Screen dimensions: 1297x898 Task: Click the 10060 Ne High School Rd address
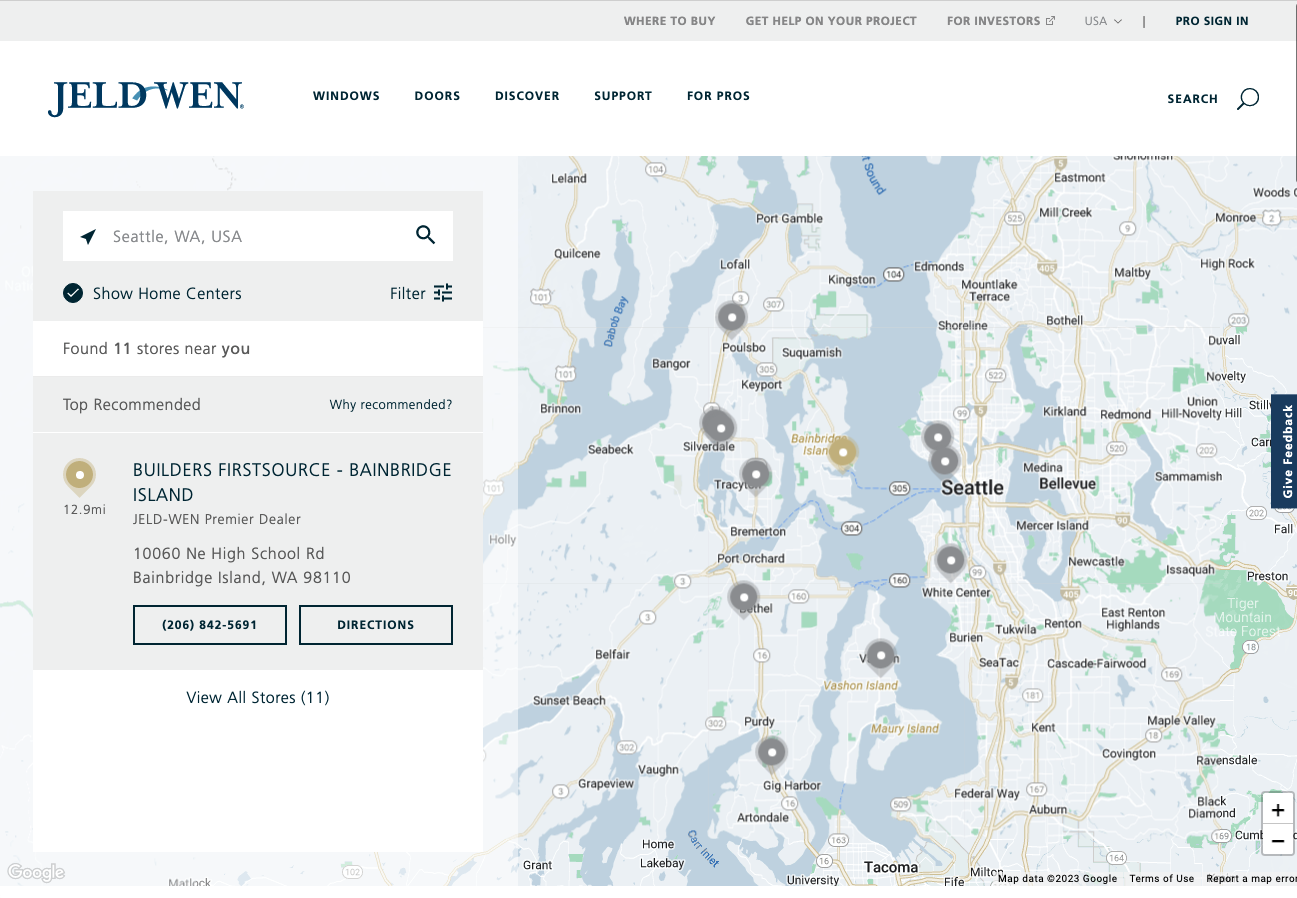coord(242,566)
